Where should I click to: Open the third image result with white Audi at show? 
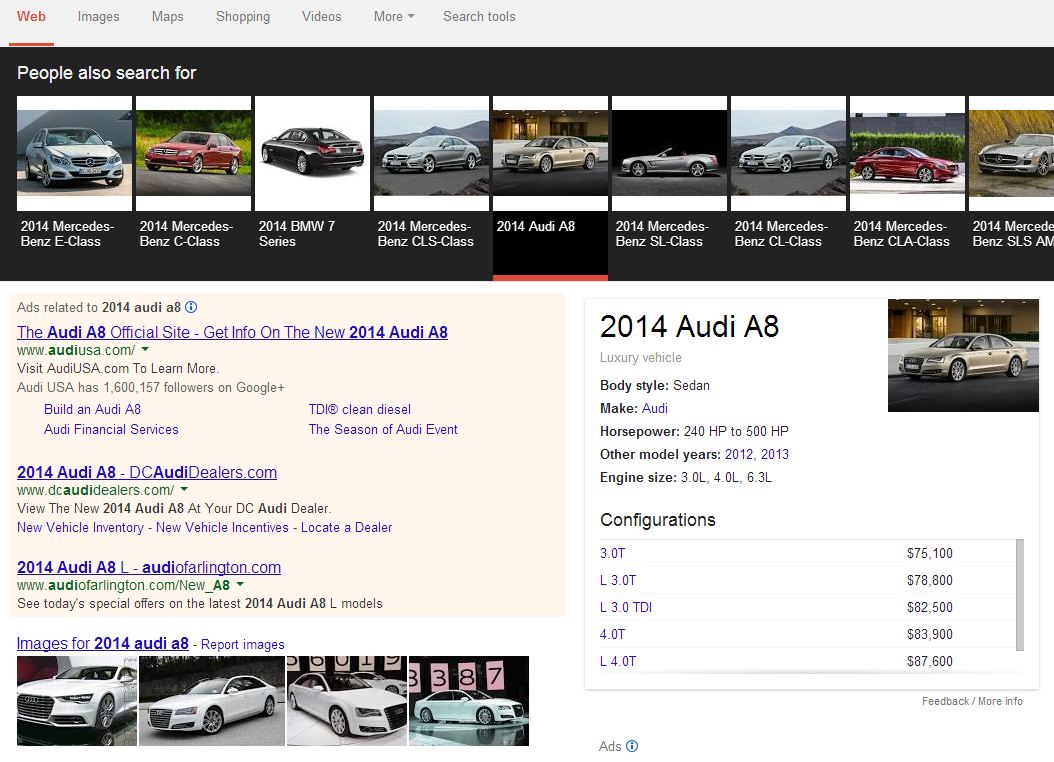pyautogui.click(x=347, y=701)
